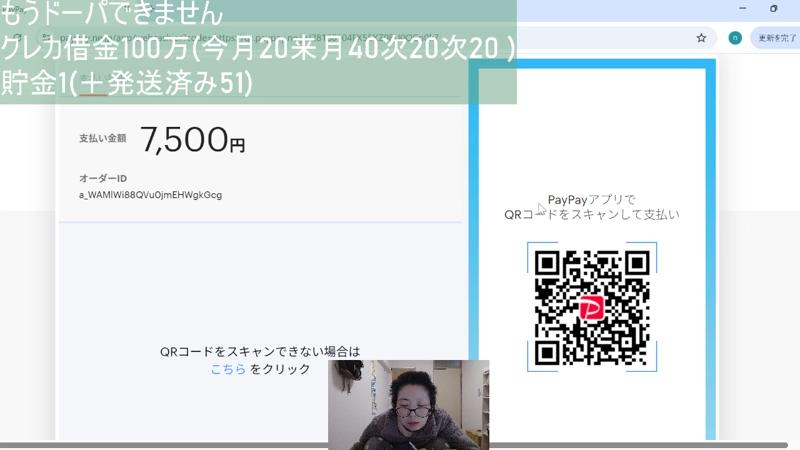Viewport: 800px width, 450px height.
Task: Click the horizontal scrollbar at the bottom
Action: [x=394, y=445]
